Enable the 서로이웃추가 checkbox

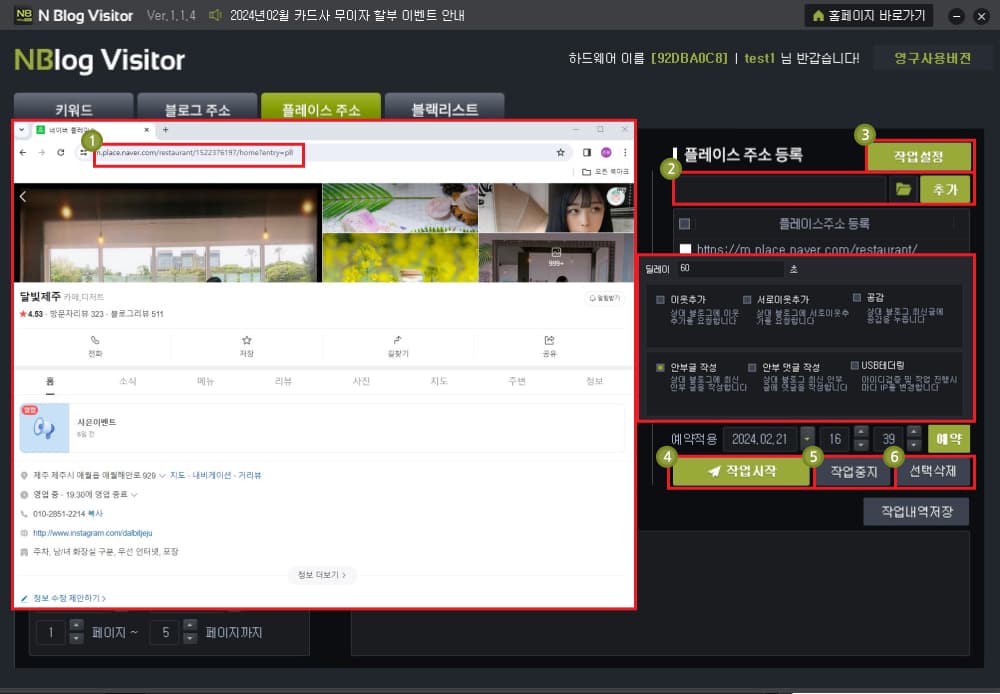point(747,300)
